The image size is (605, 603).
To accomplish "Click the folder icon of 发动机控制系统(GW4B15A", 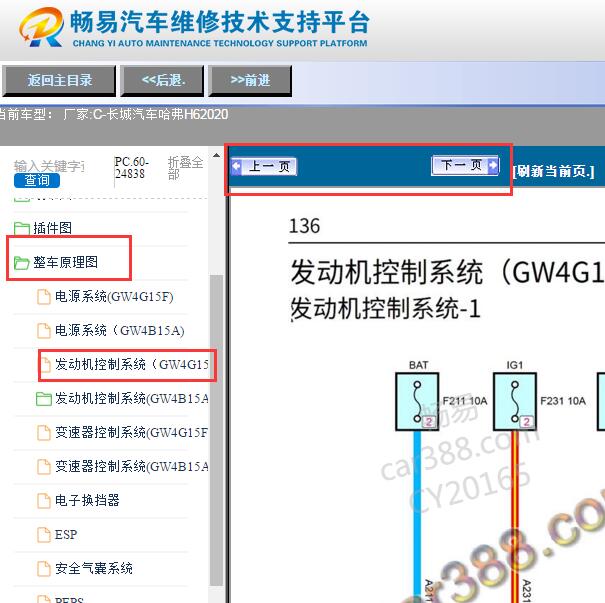I will pos(44,399).
